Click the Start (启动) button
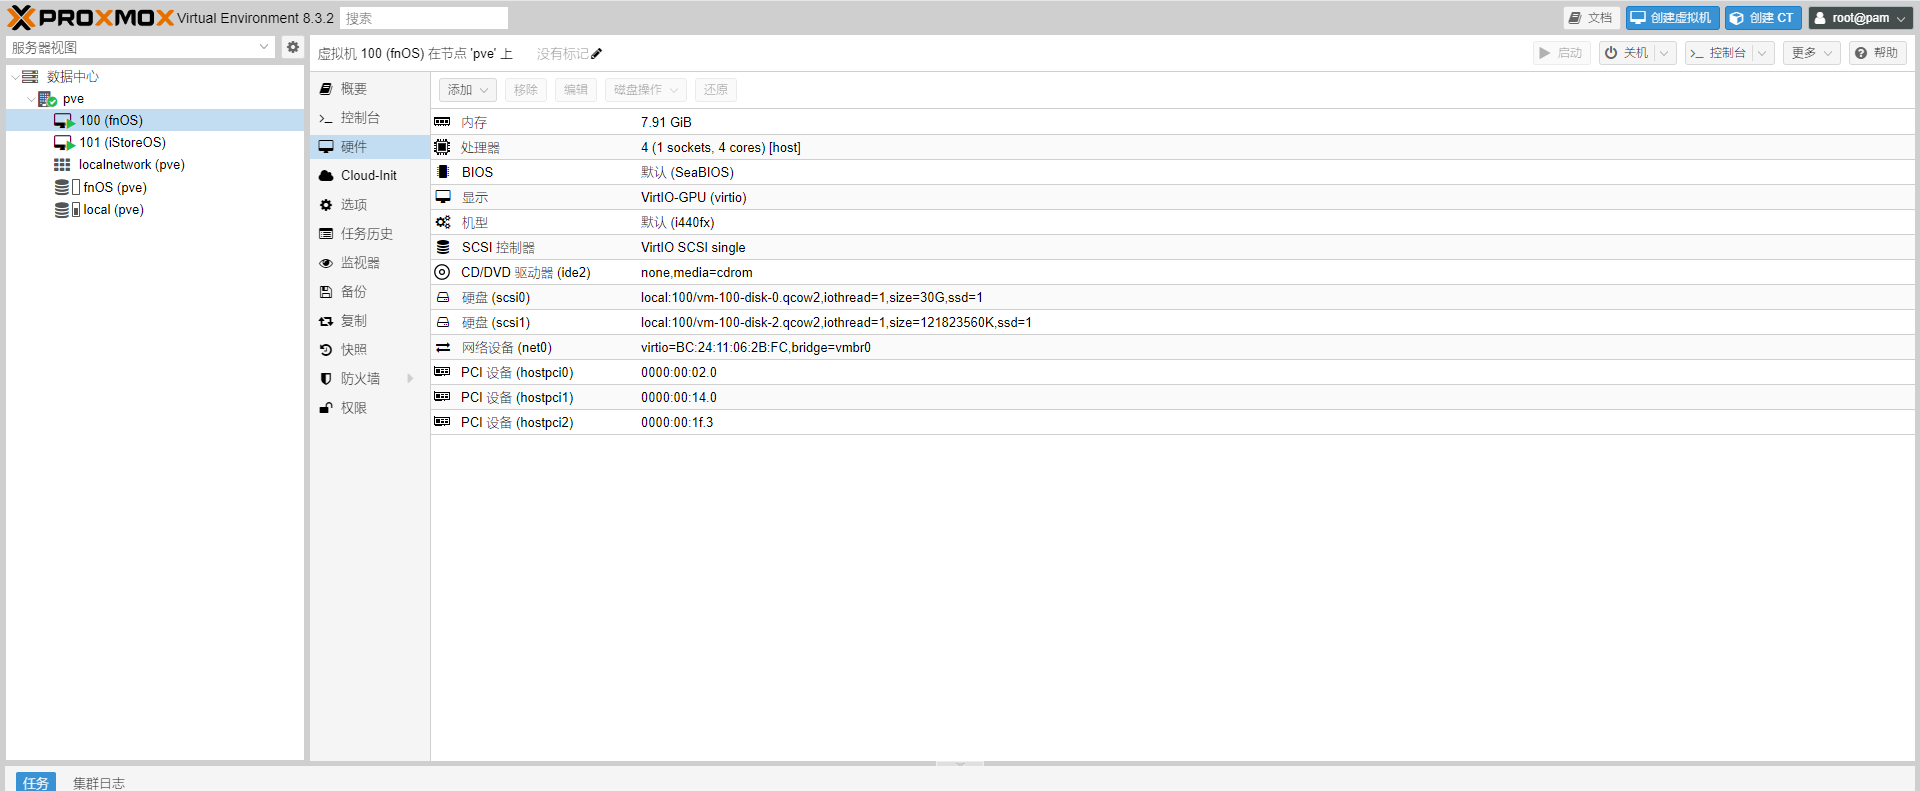 1562,53
